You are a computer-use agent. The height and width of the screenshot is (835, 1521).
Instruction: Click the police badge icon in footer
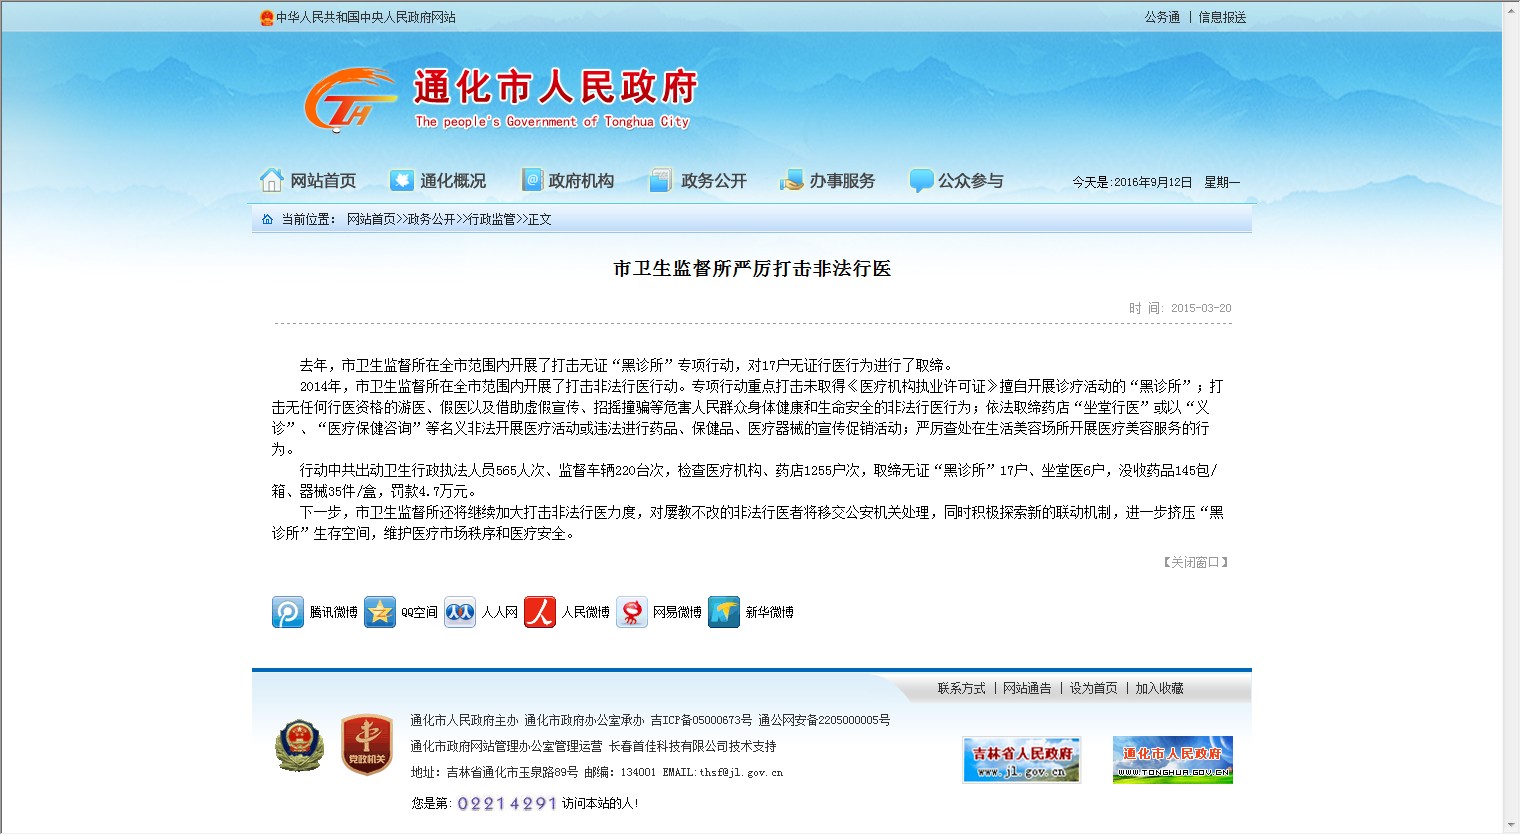click(x=299, y=746)
